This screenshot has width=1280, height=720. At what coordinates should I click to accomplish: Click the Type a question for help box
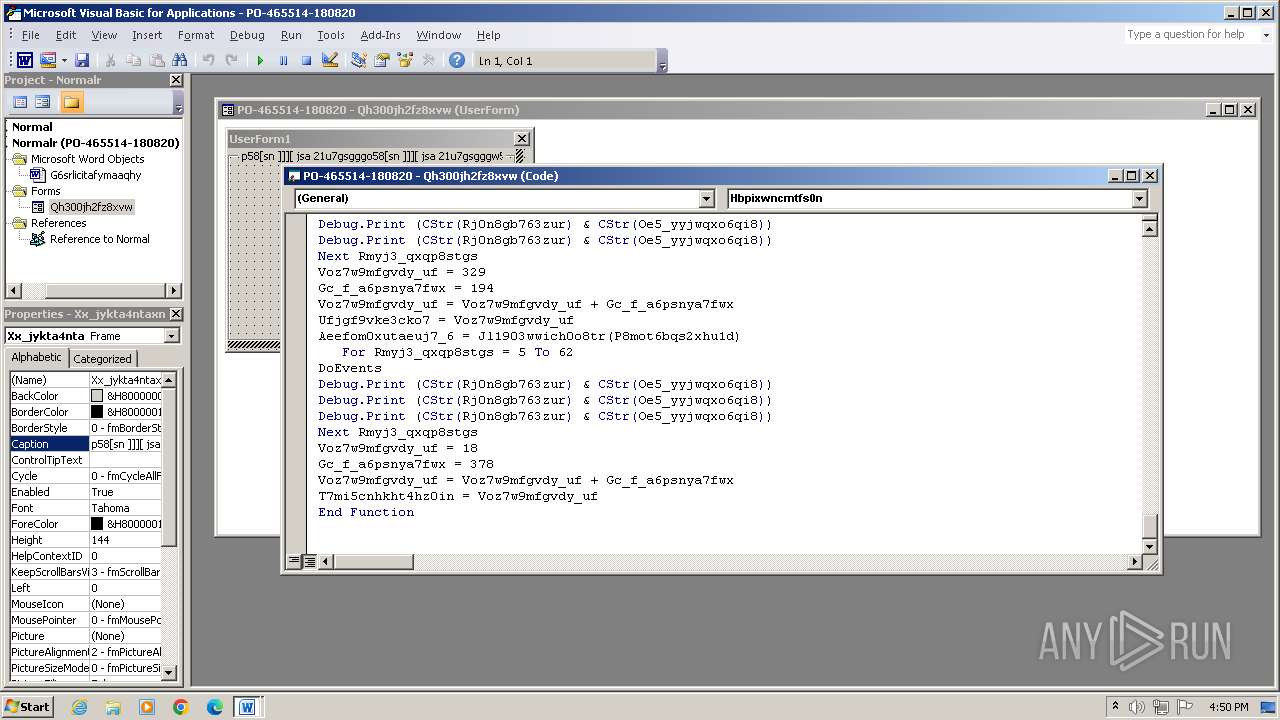[x=1190, y=35]
